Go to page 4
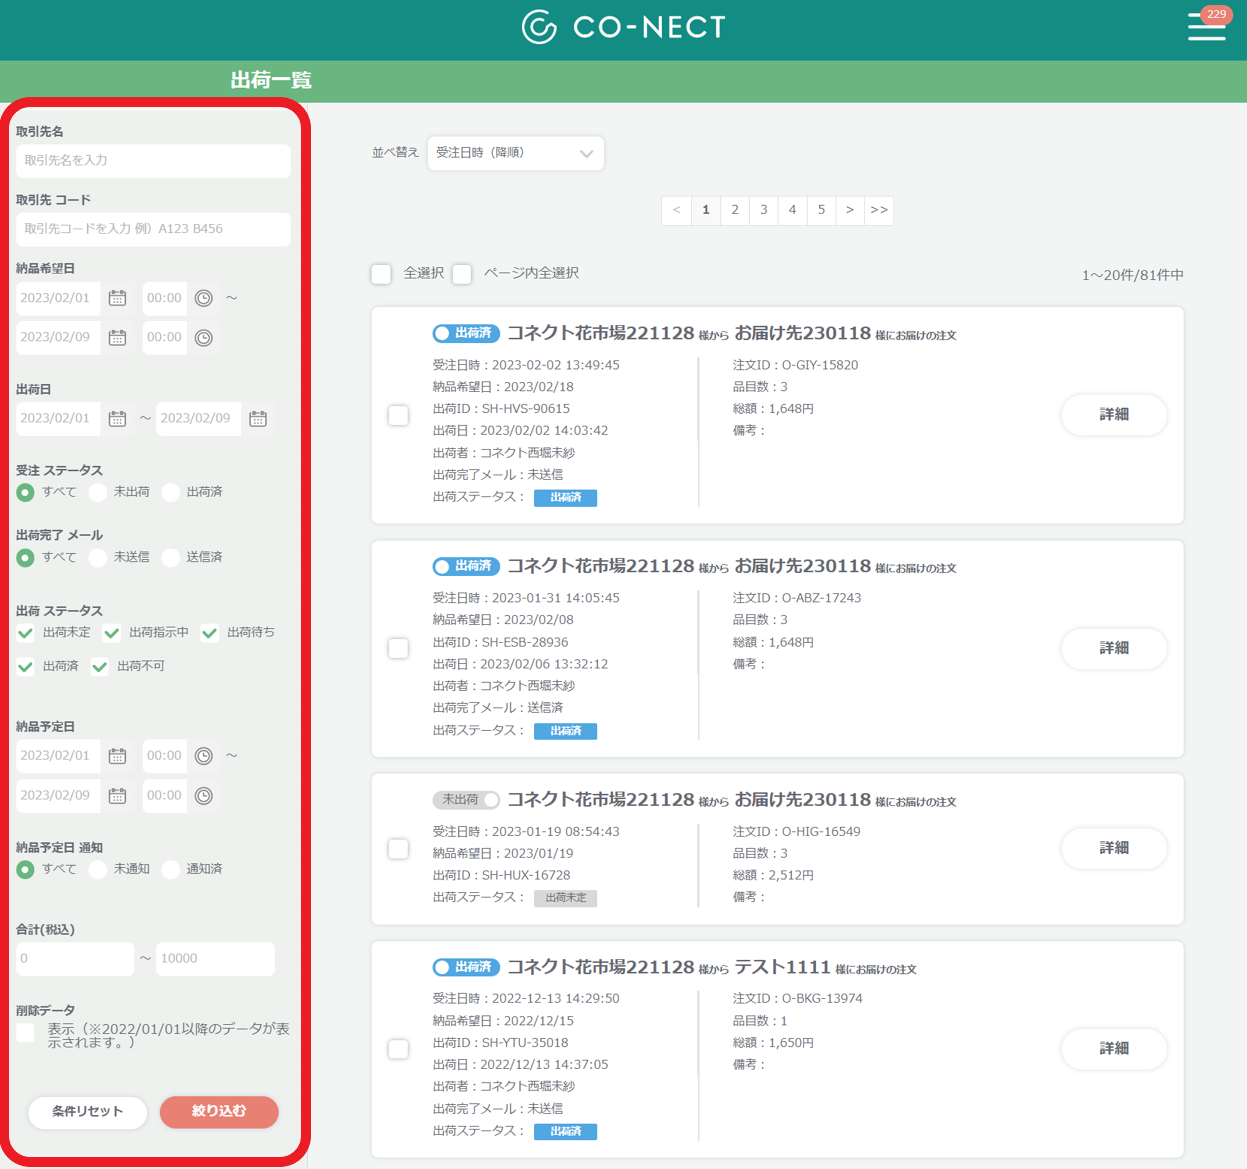The image size is (1247, 1169). coord(792,210)
